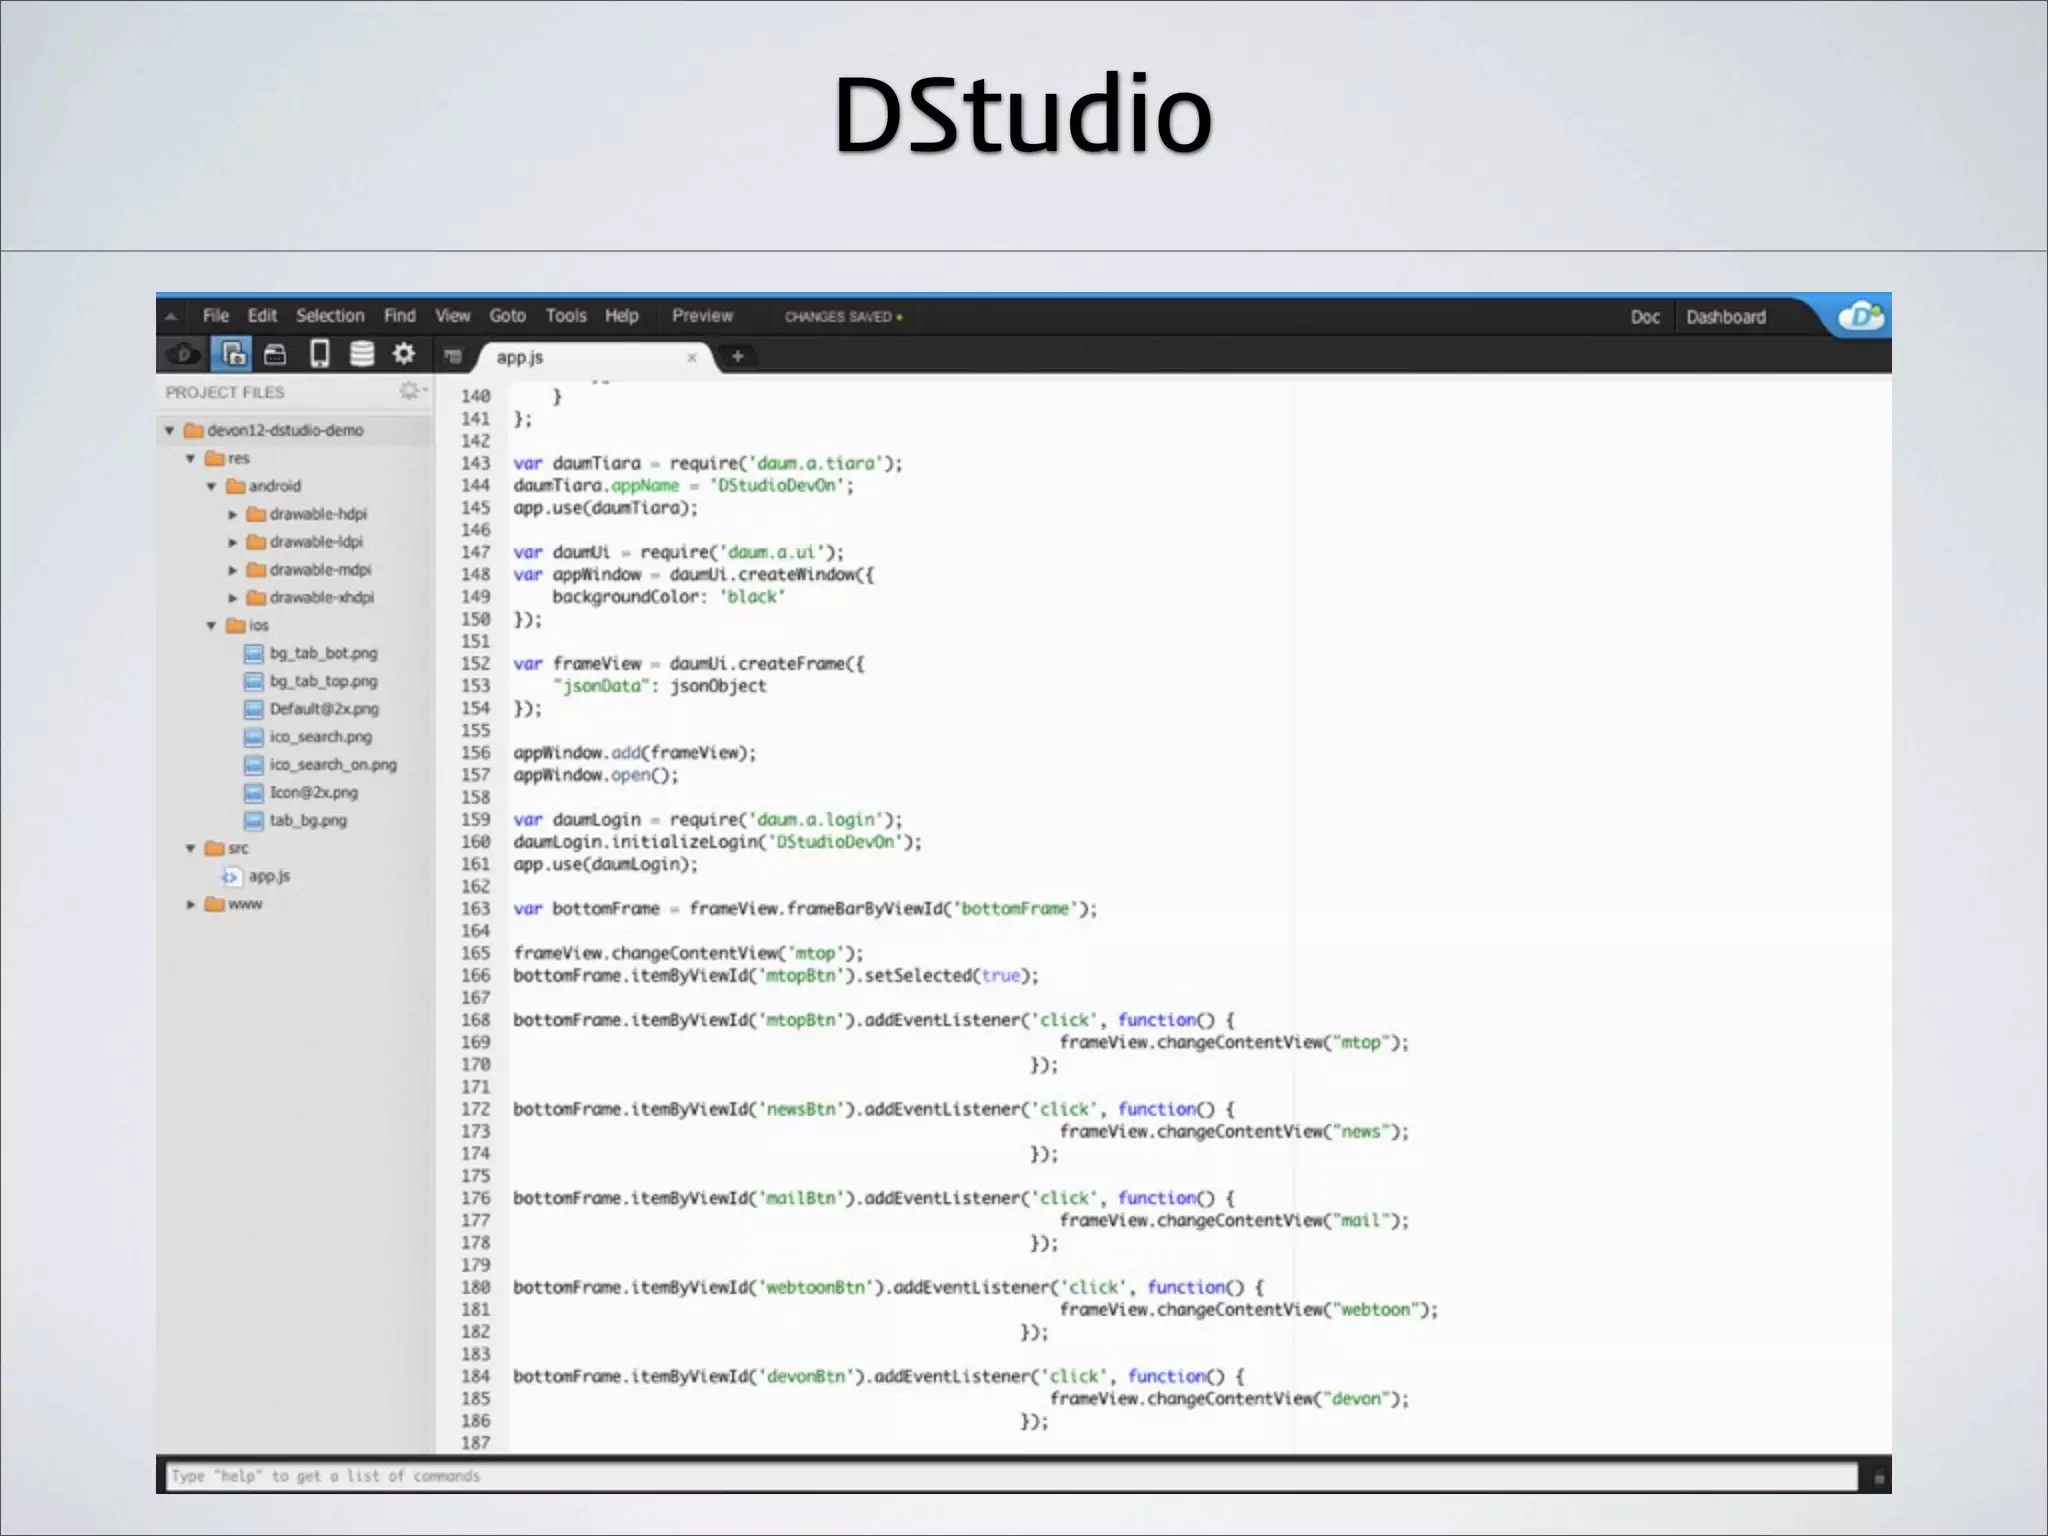
Task: Click the Preview button
Action: 702,316
